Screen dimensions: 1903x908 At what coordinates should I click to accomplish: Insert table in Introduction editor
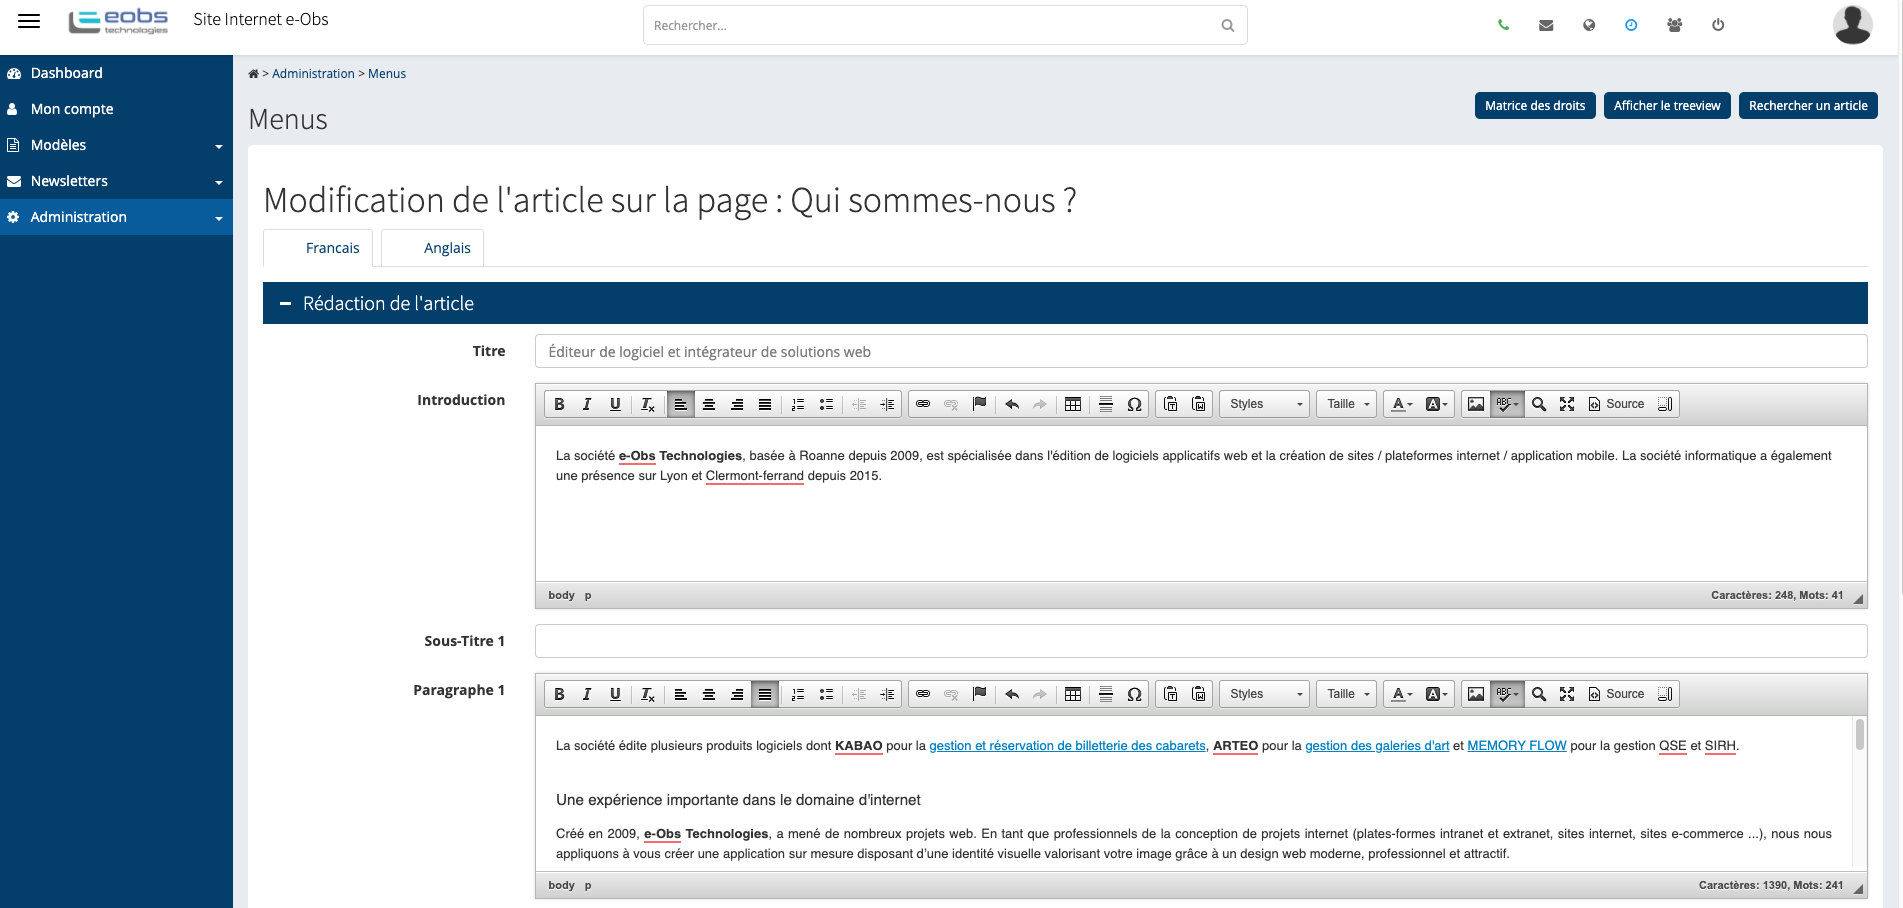pos(1073,404)
